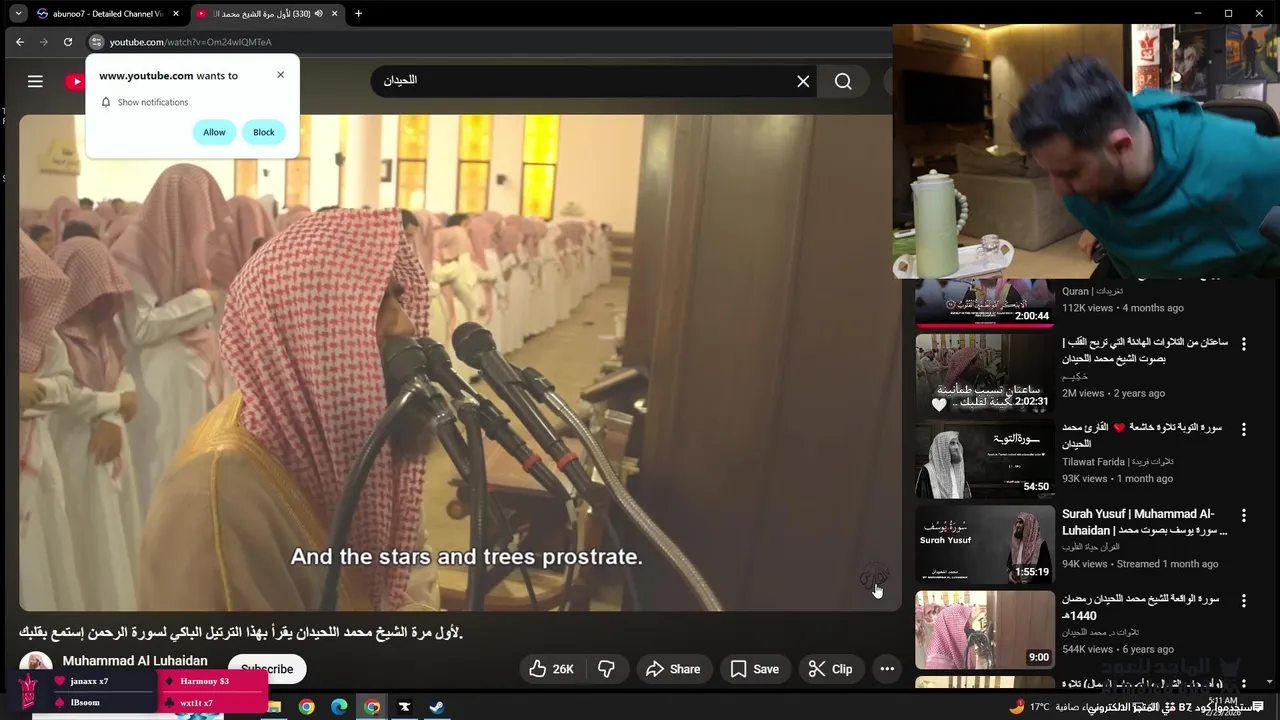Image resolution: width=1280 pixels, height=720 pixels.
Task: Allow YouTube notifications
Action: 214,132
